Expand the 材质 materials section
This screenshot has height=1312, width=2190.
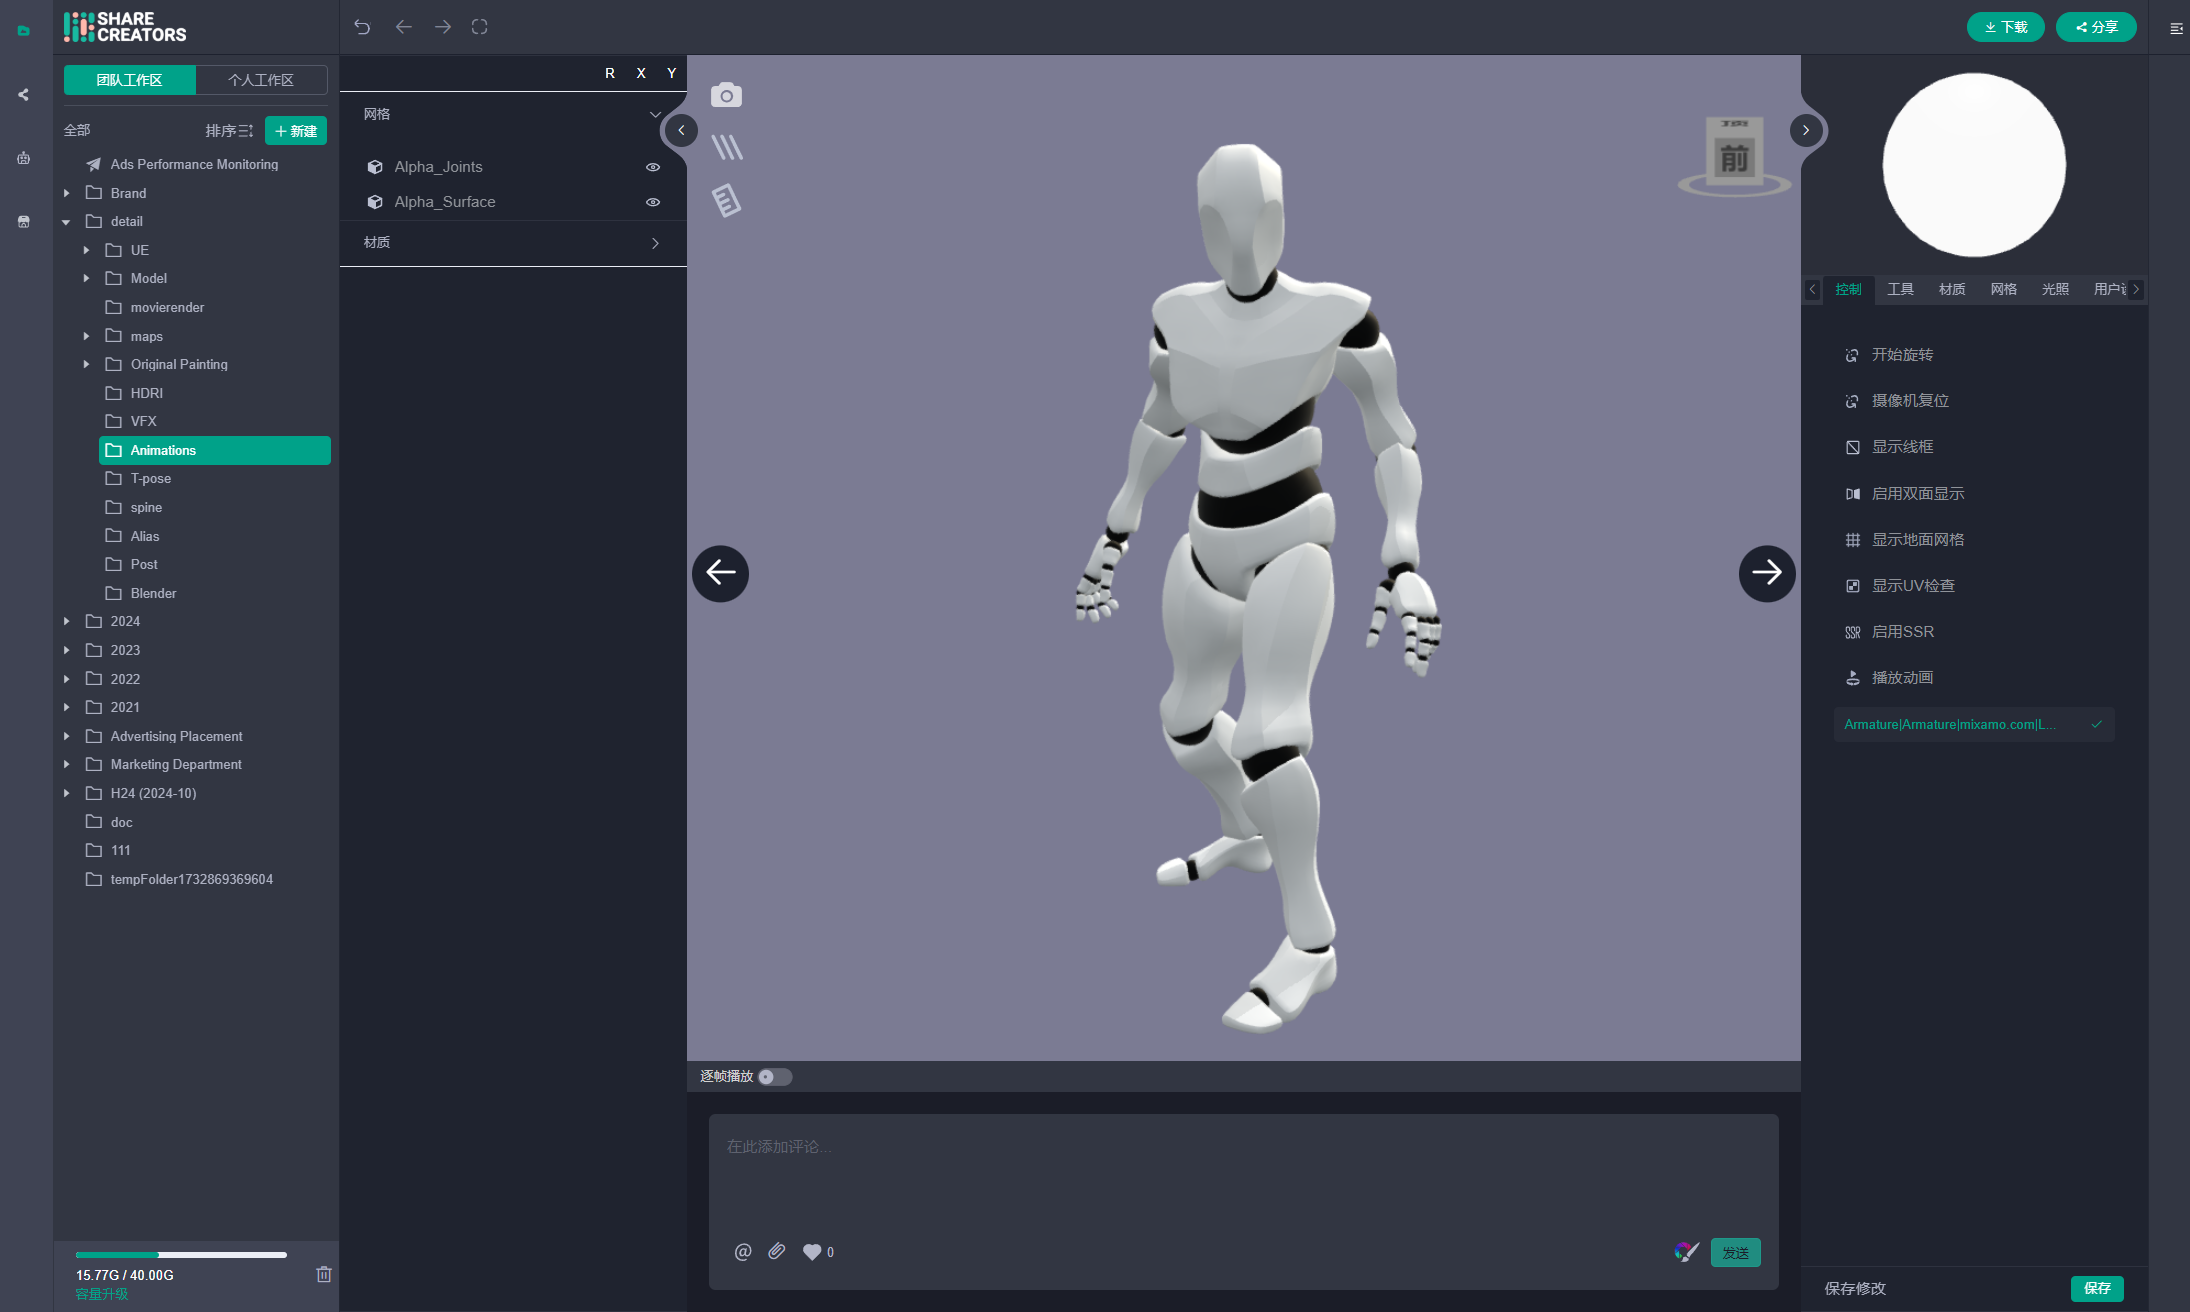(x=655, y=243)
